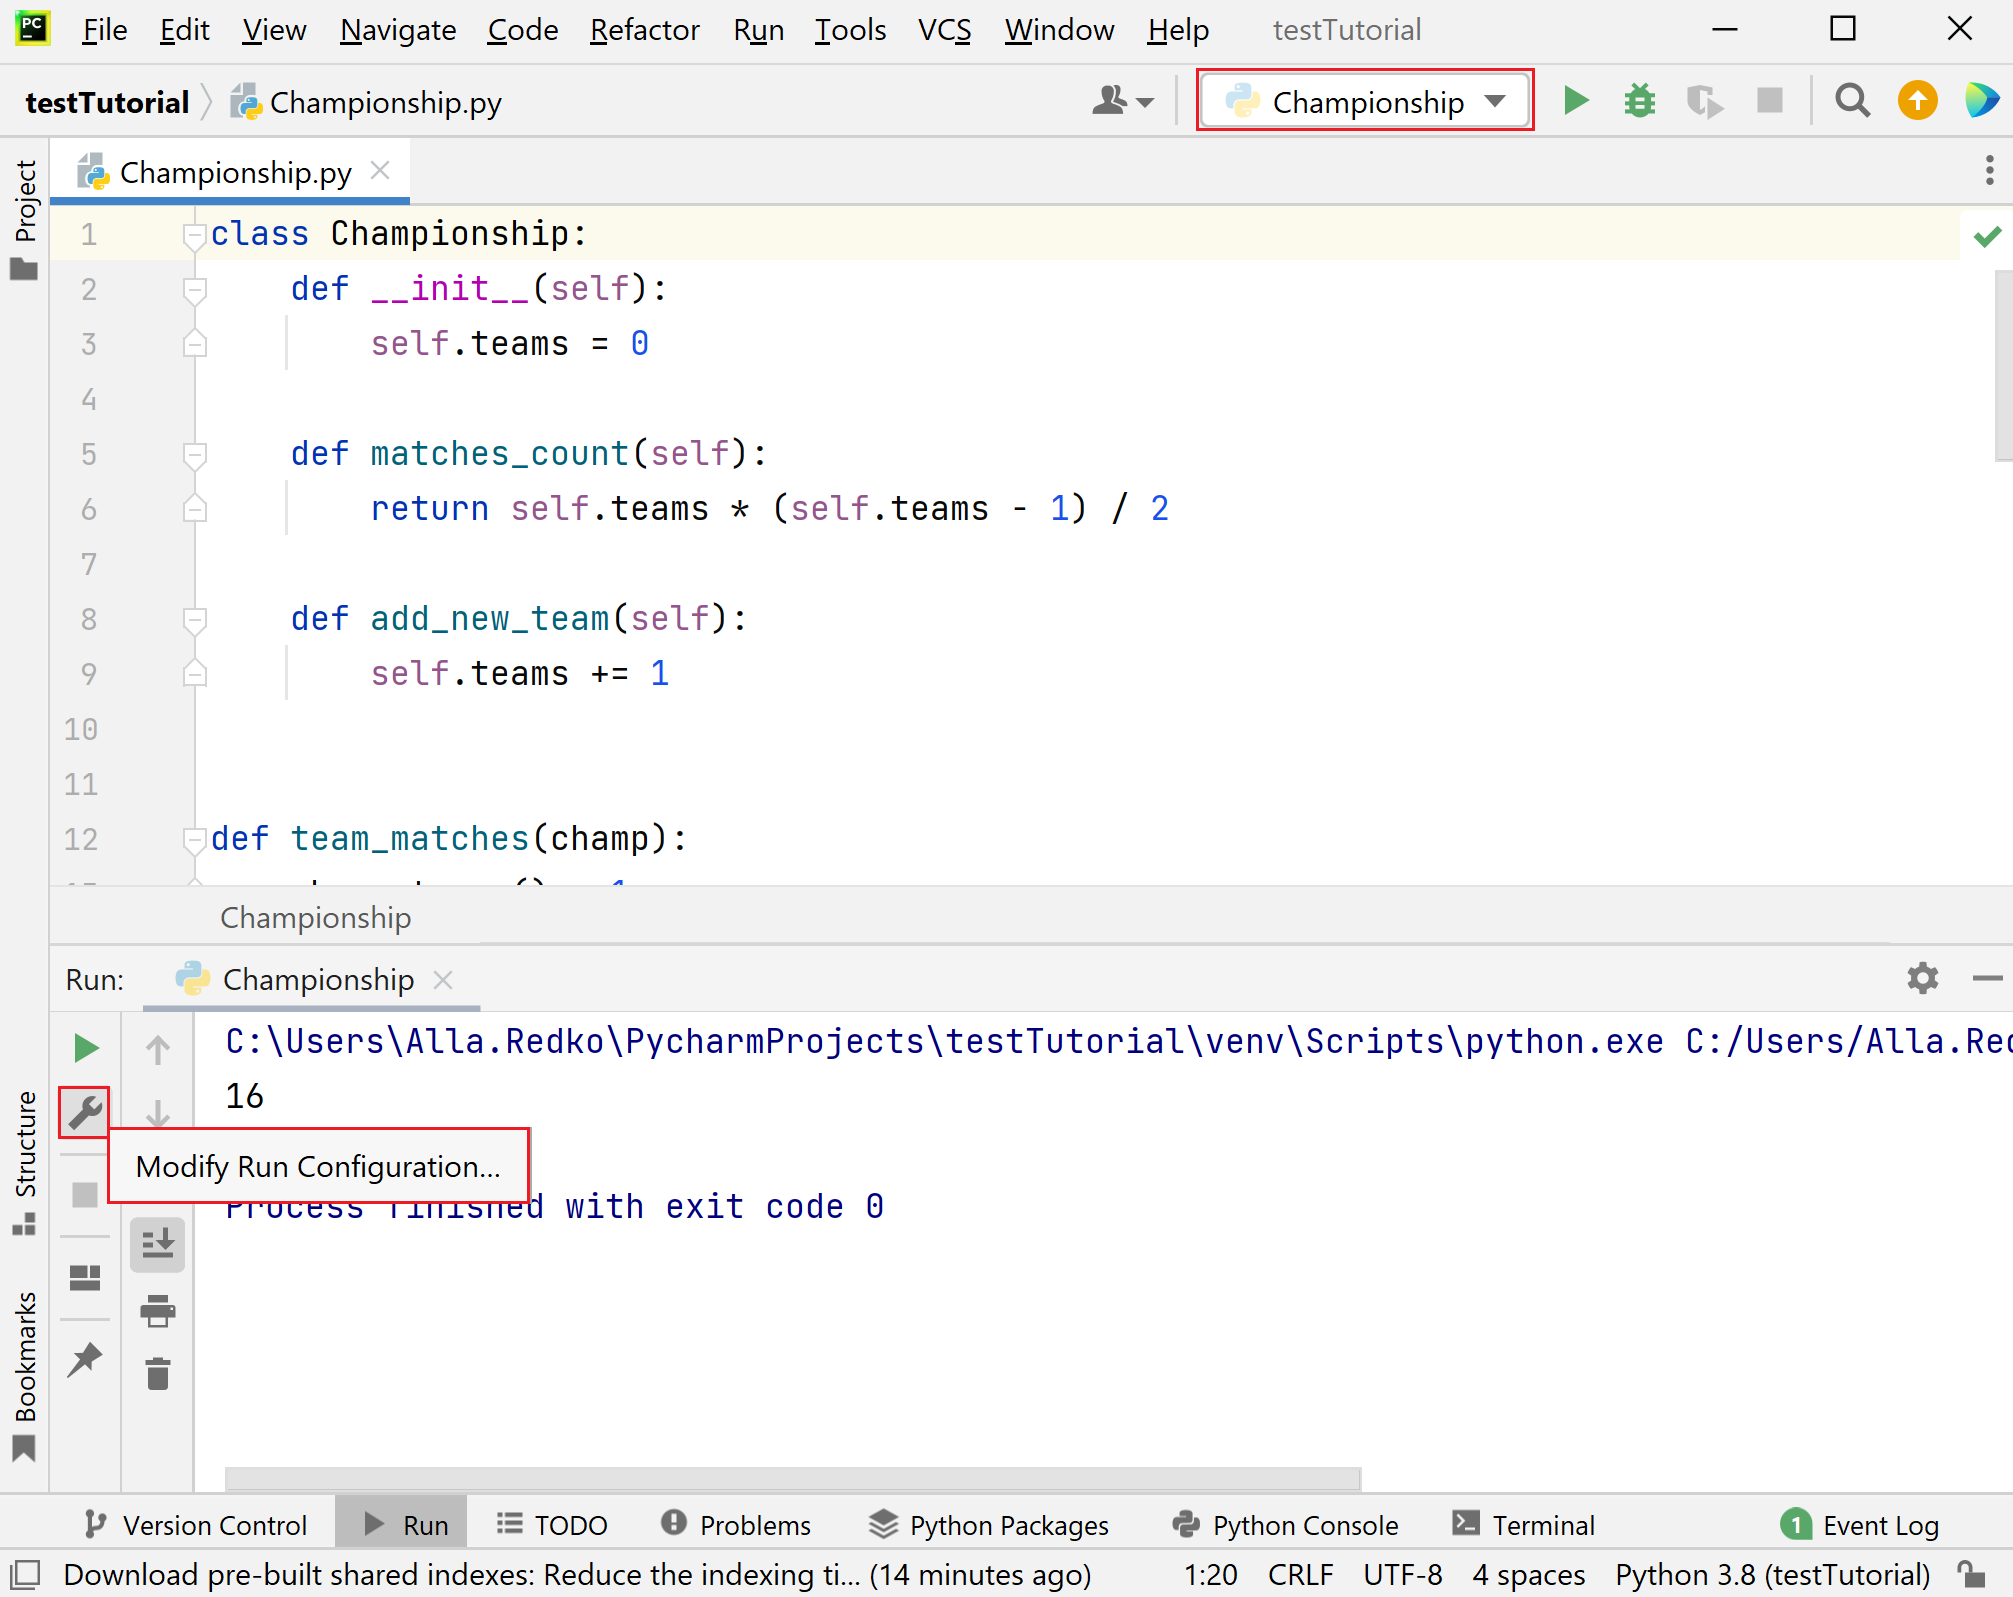This screenshot has width=2013, height=1597.
Task: Print the run console output
Action: [x=158, y=1310]
